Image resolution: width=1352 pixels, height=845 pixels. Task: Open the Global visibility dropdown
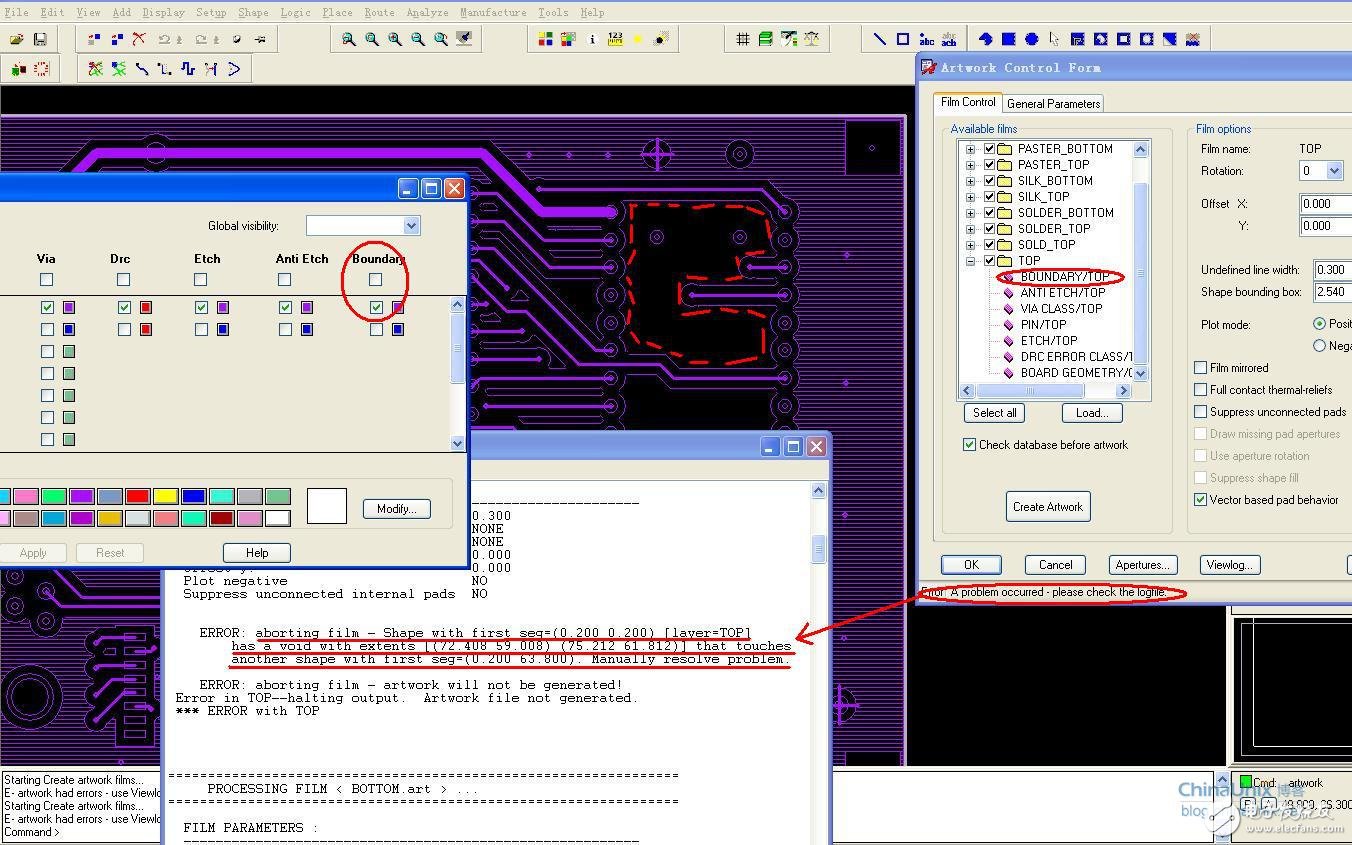point(410,226)
